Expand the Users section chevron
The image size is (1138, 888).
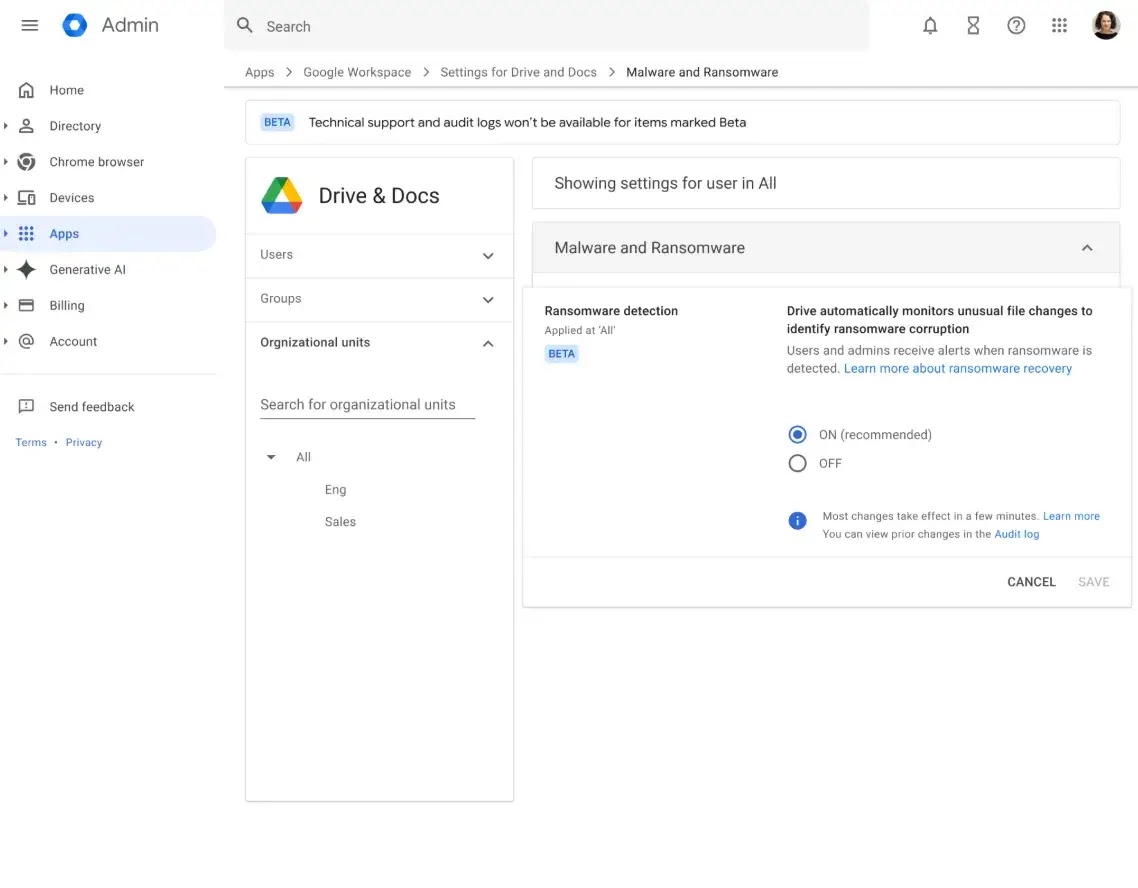pyautogui.click(x=488, y=255)
